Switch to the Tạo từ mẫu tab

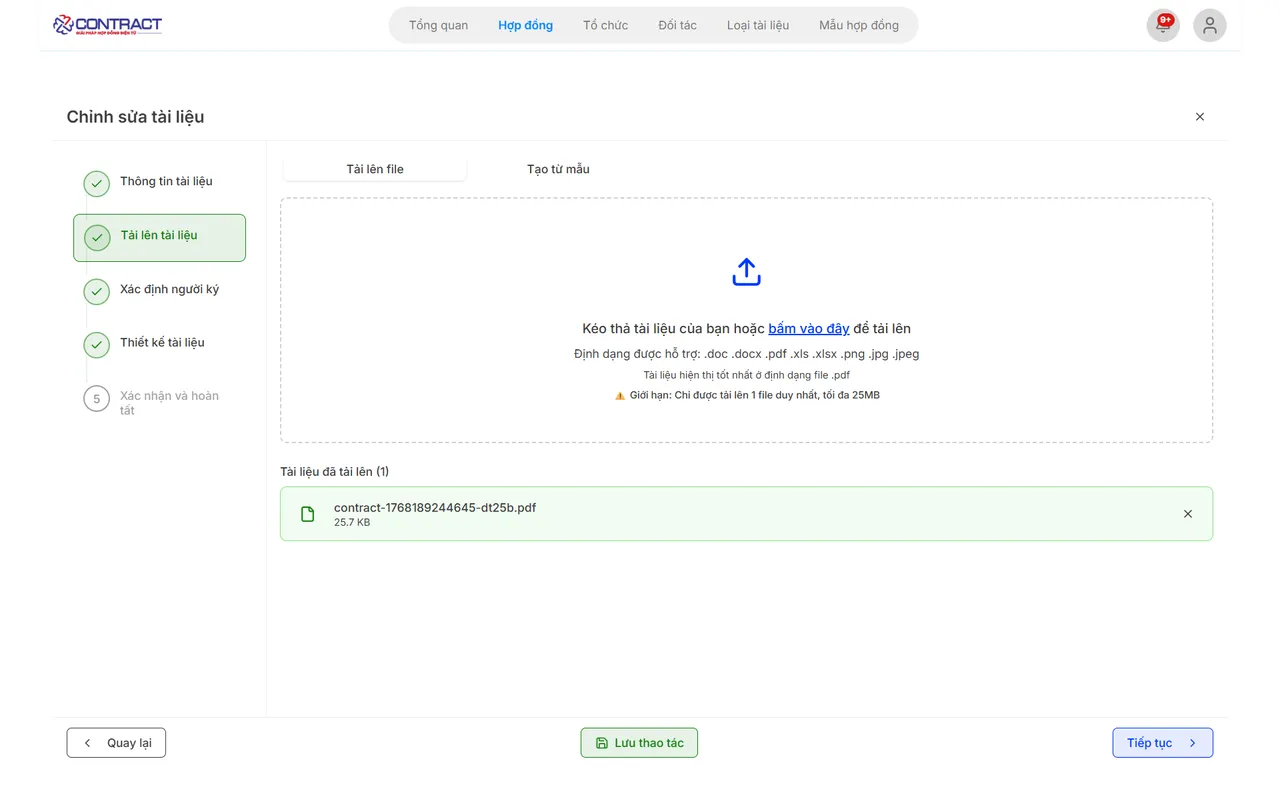click(558, 169)
